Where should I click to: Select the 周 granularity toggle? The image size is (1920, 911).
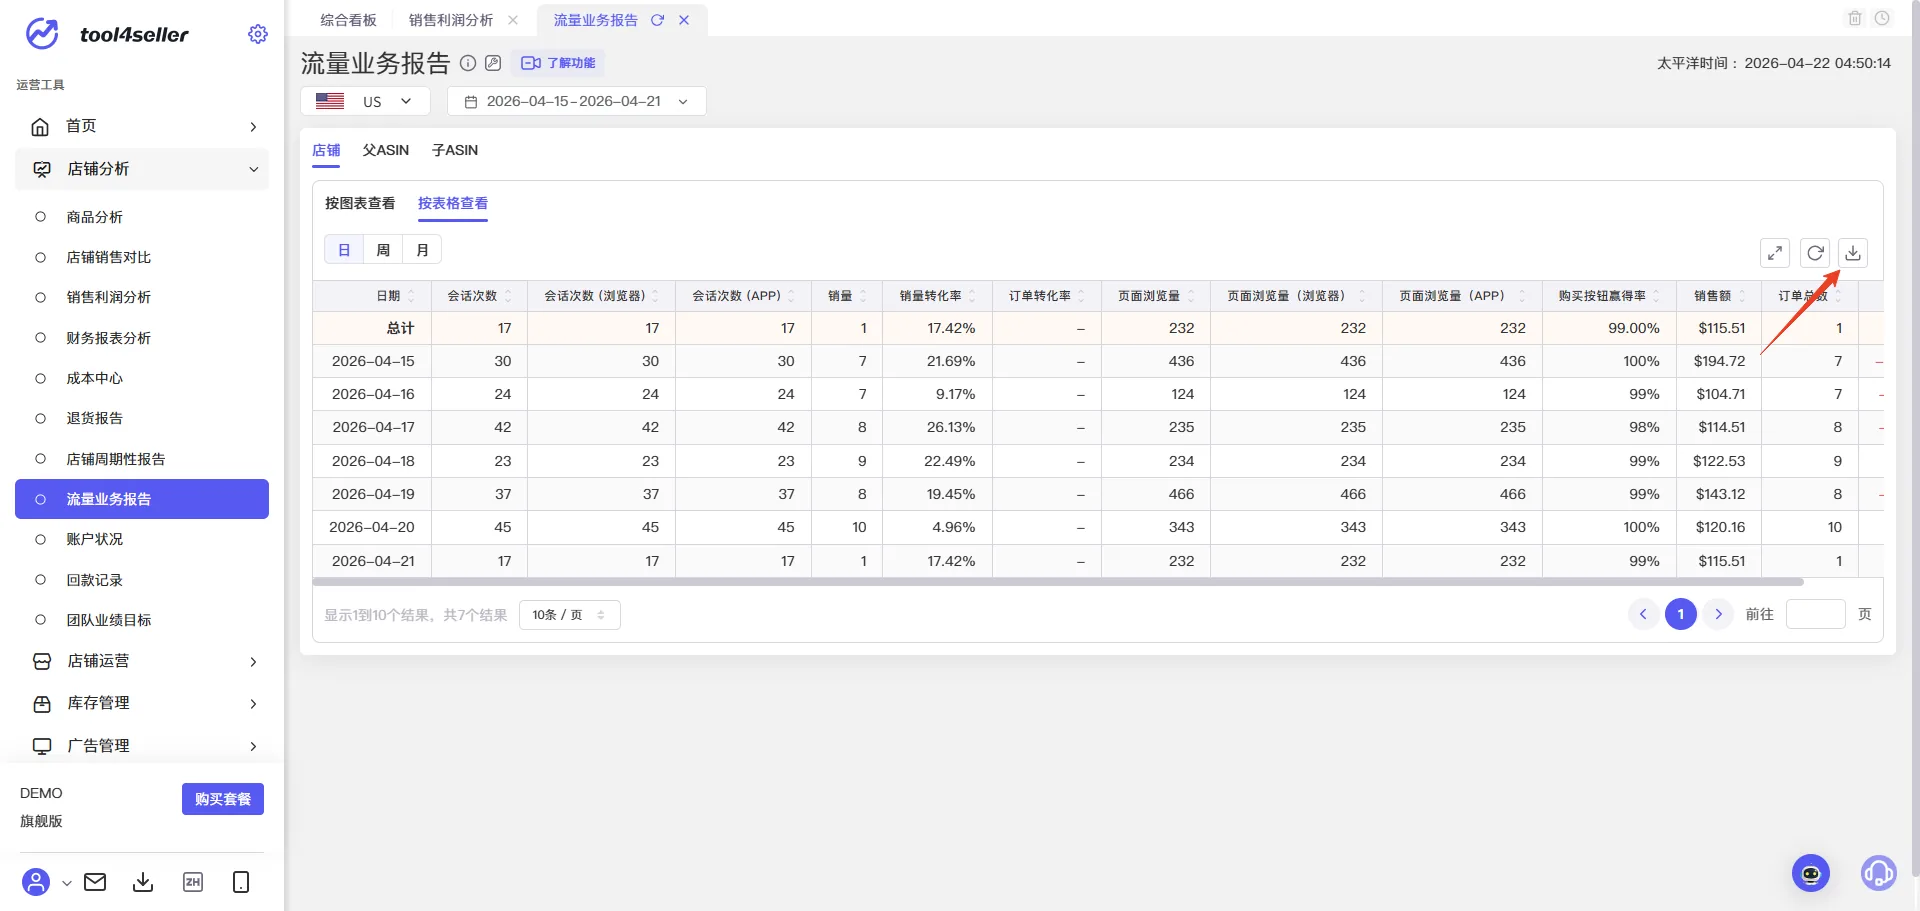click(x=383, y=250)
